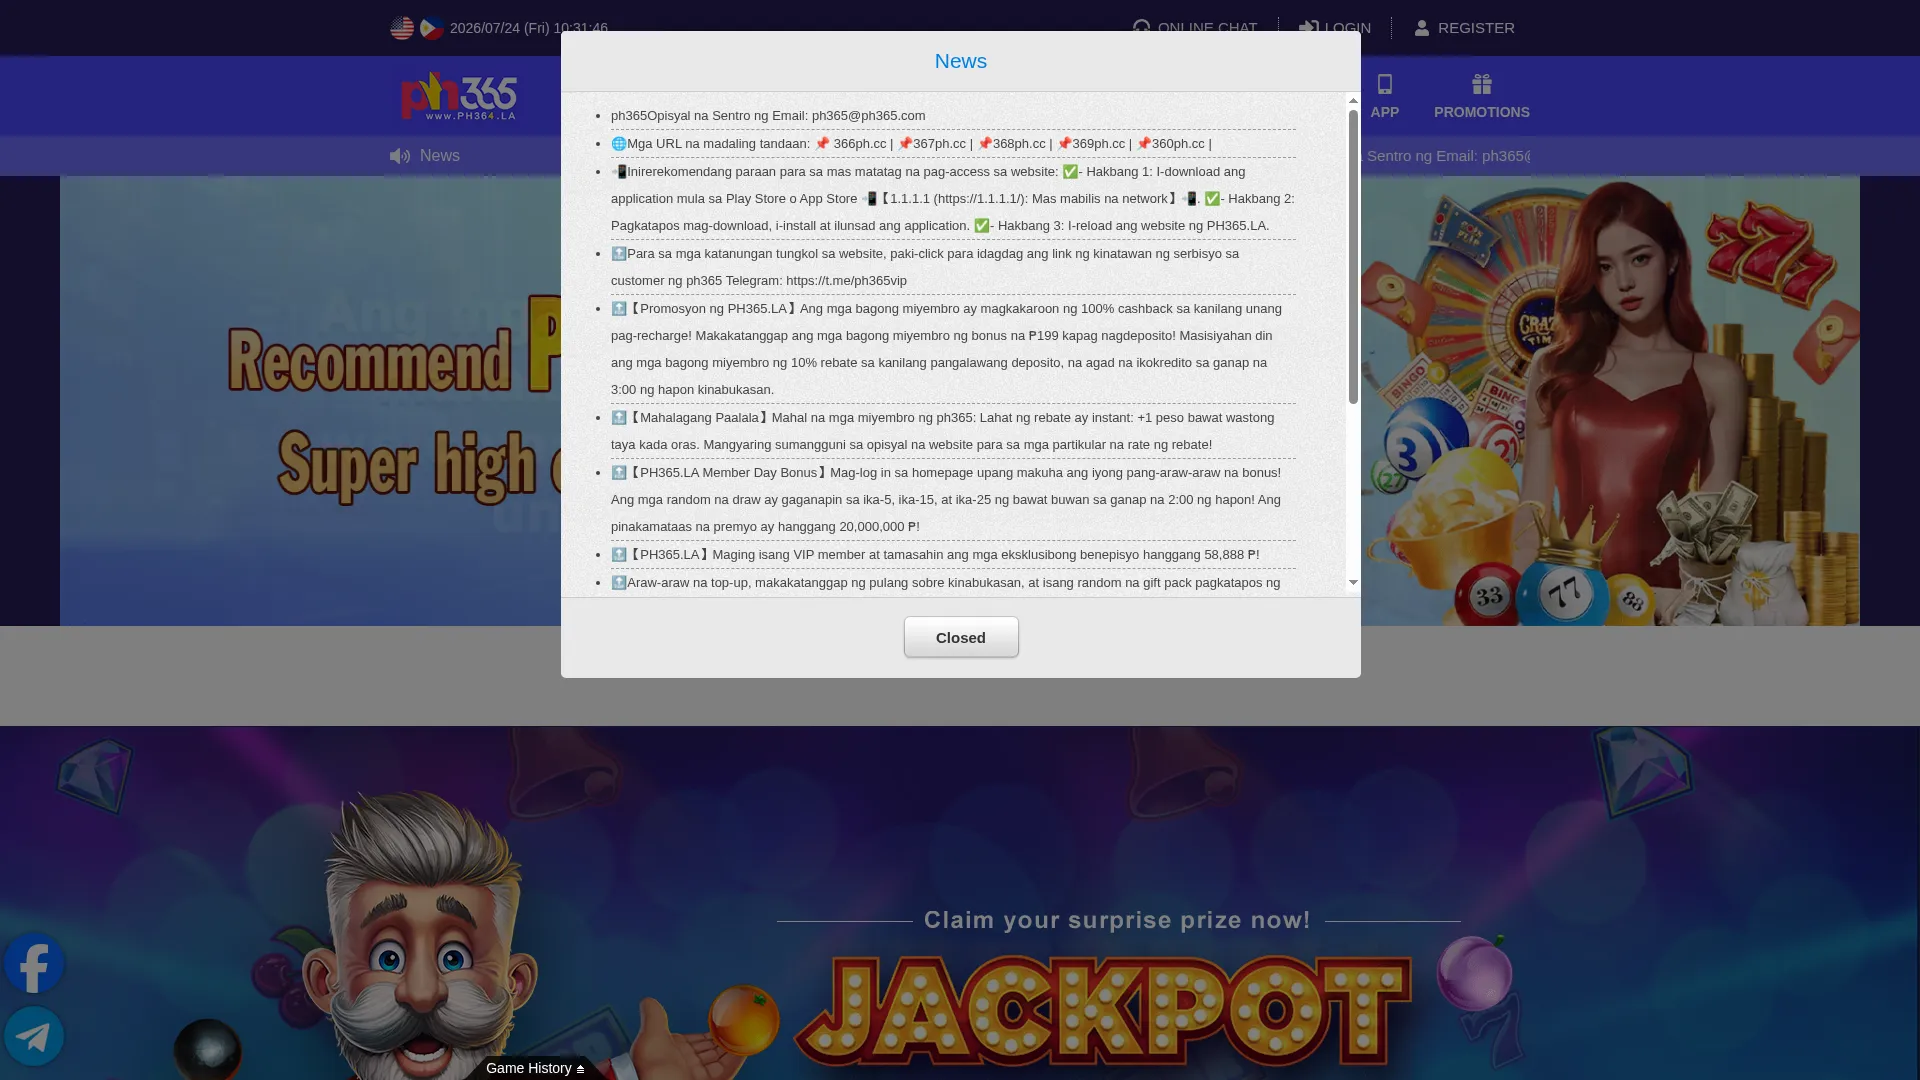Click the 367ph.cc URL text
The width and height of the screenshot is (1920, 1080).
939,144
